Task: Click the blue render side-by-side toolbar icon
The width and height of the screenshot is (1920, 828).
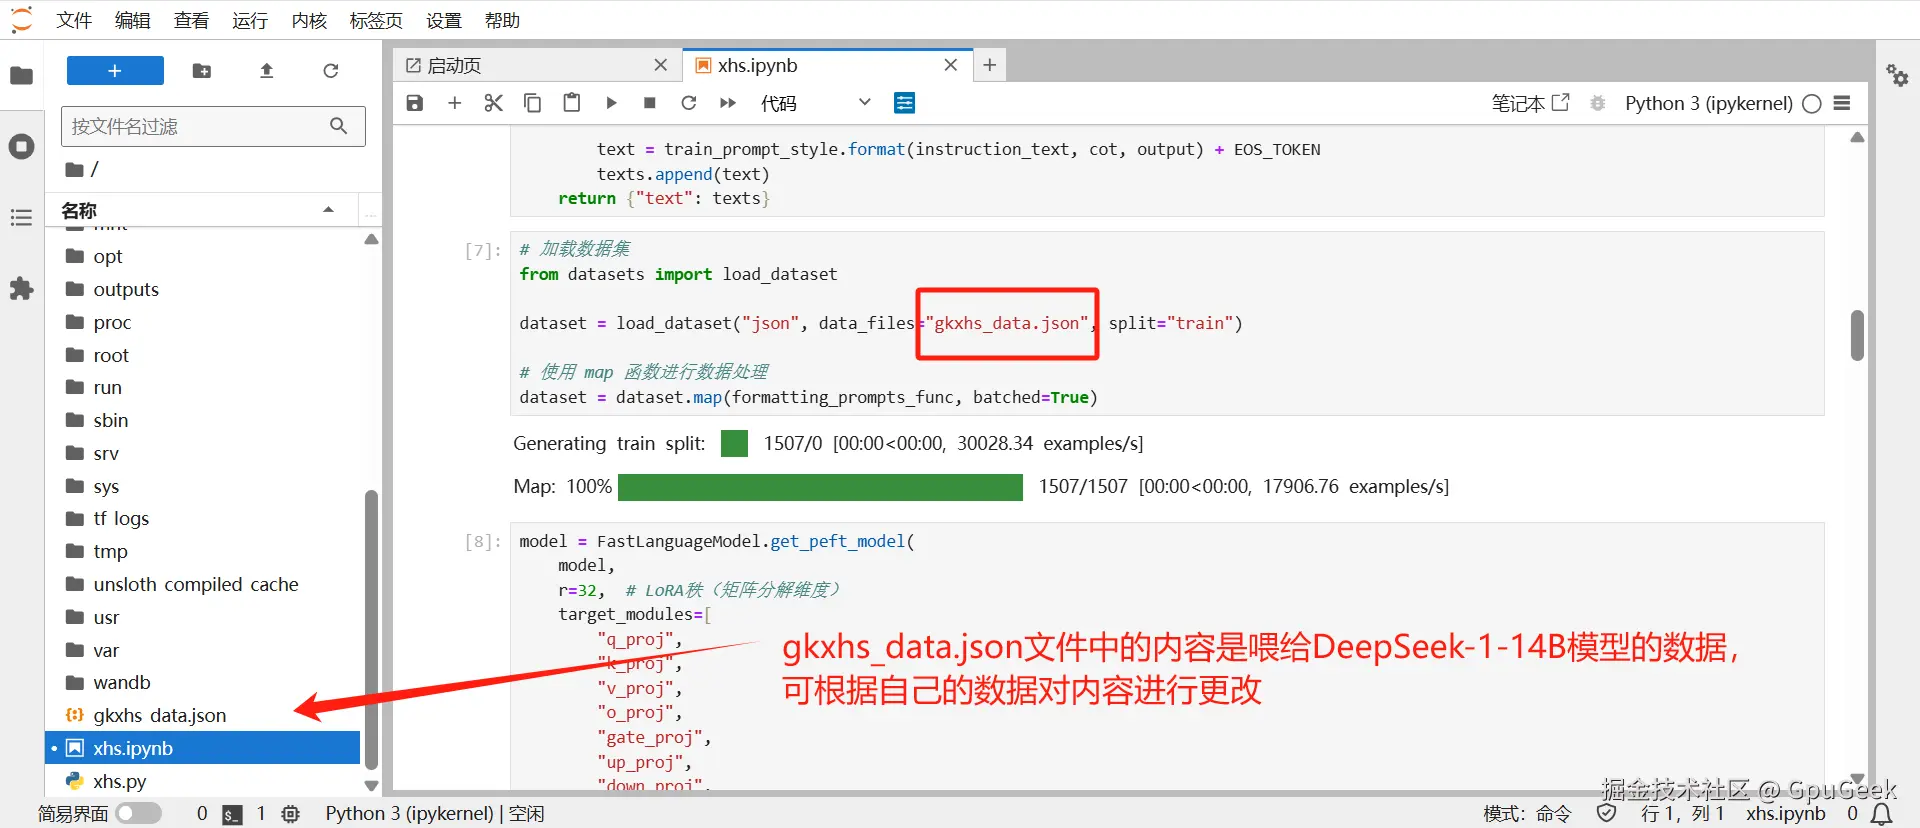Action: click(904, 103)
